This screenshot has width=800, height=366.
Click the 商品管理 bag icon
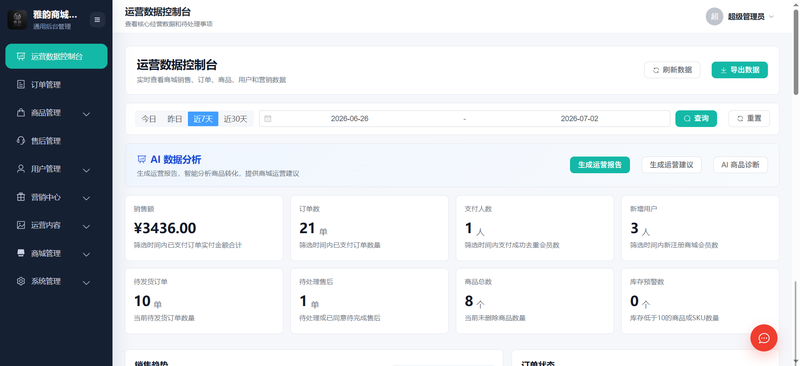tap(20, 112)
